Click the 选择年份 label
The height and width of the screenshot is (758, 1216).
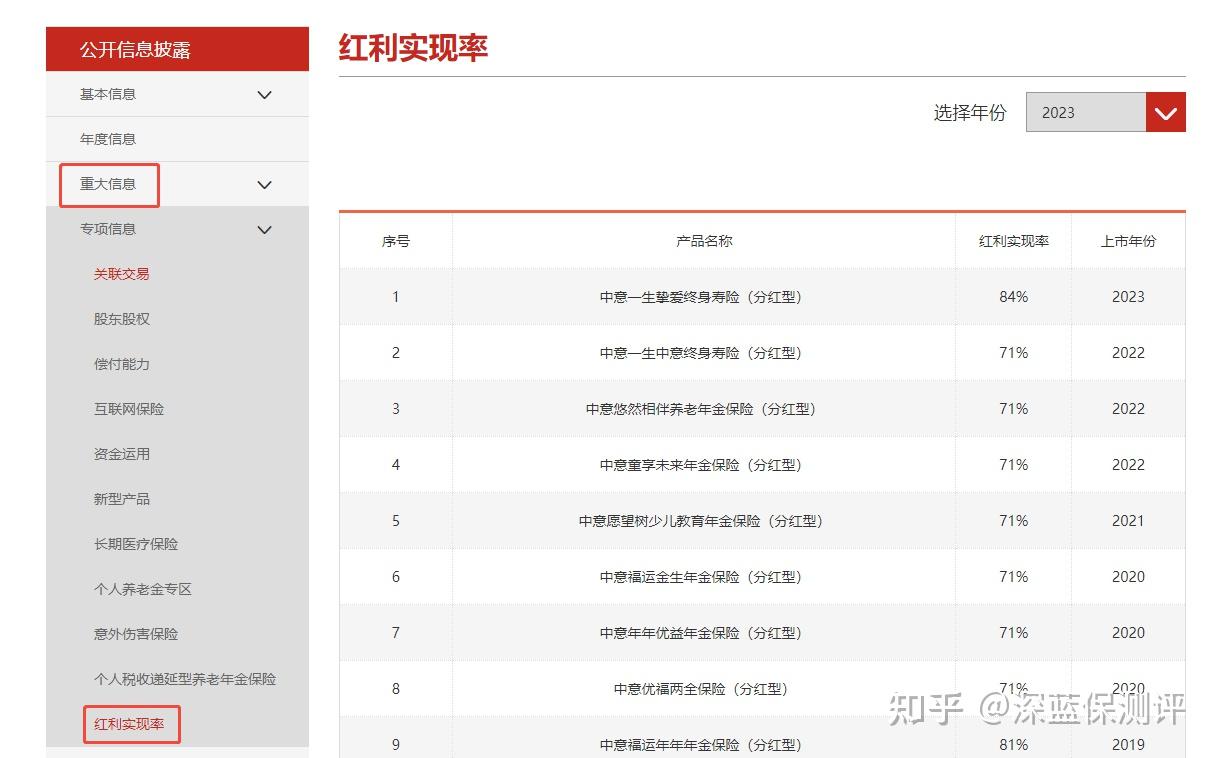970,113
